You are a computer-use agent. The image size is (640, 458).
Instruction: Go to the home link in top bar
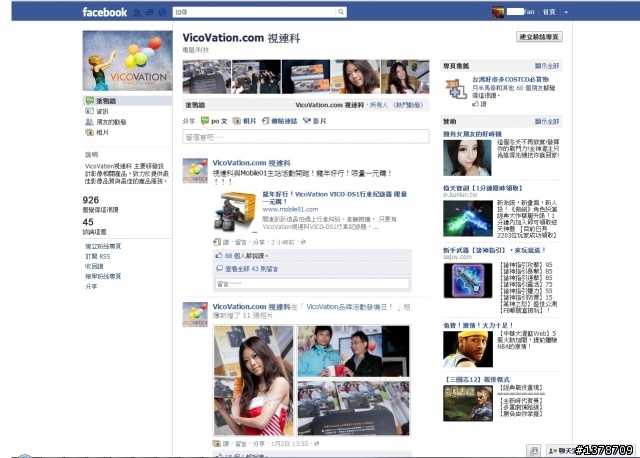click(549, 12)
